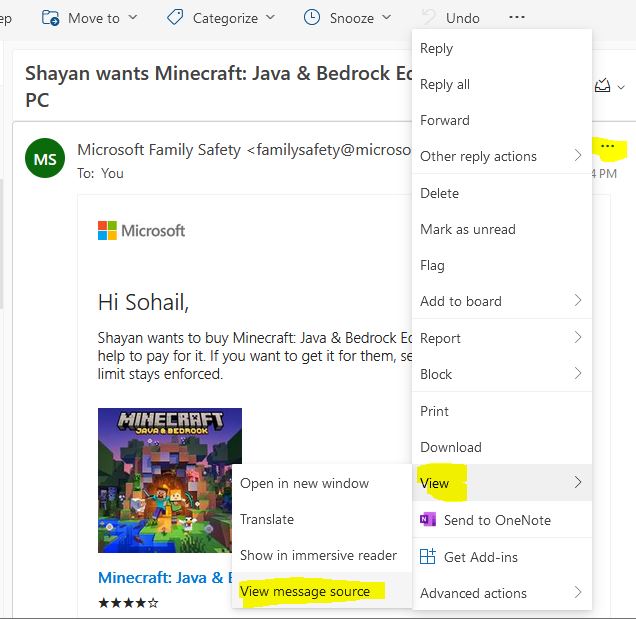Expand the Move to dropdown arrow

[x=133, y=17]
